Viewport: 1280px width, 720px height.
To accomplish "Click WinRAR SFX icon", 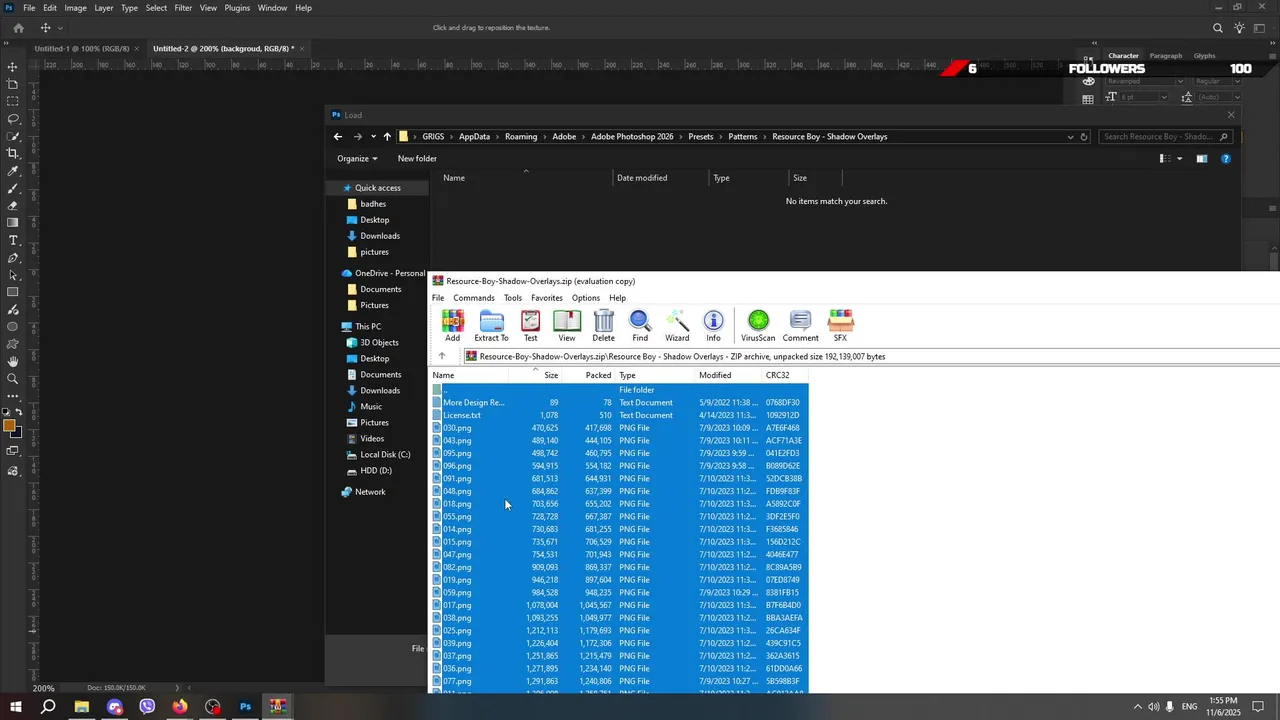I will pos(840,326).
